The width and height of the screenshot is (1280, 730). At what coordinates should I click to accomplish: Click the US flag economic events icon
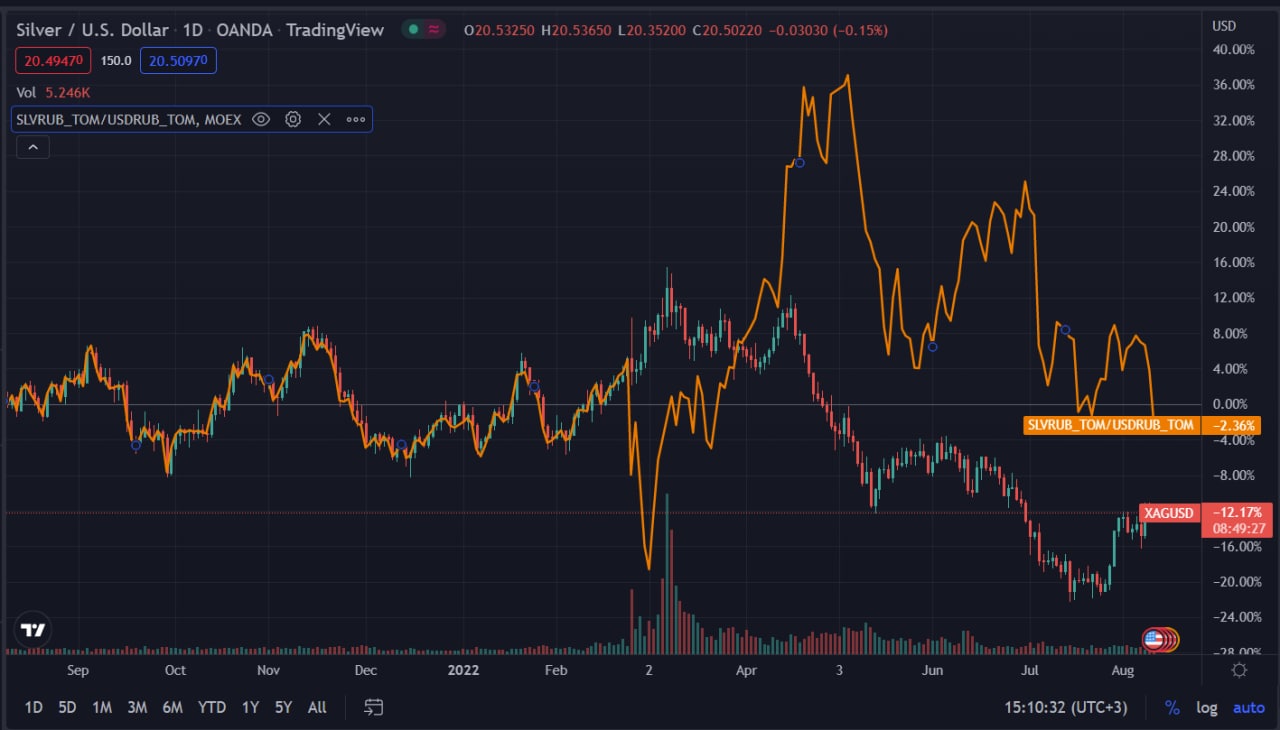1154,639
